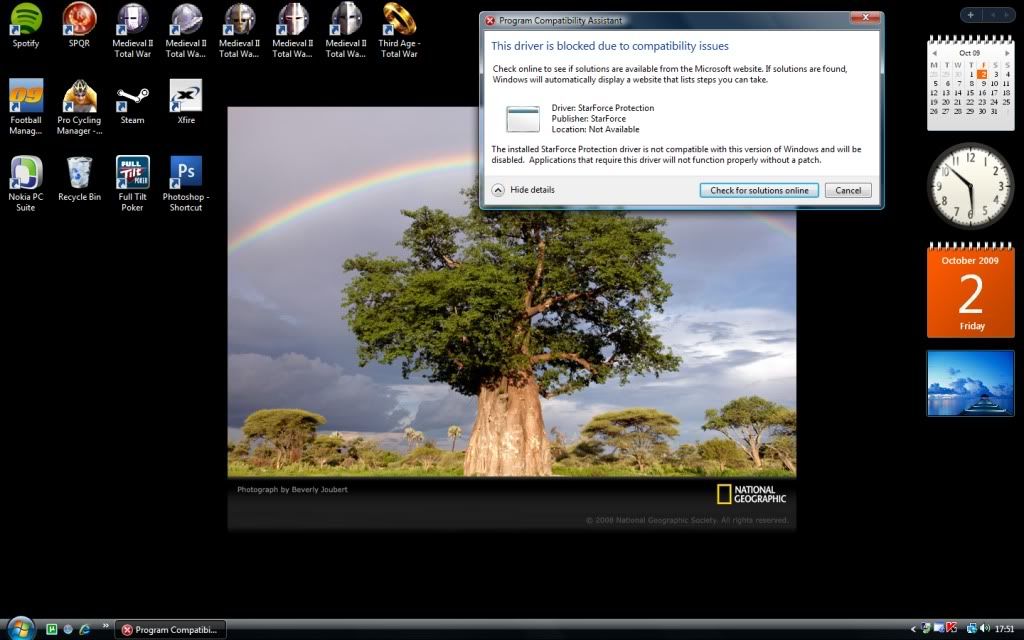Cancel the Program Compatibility Assistant dialog
The width and height of the screenshot is (1024, 640).
pyautogui.click(x=848, y=190)
